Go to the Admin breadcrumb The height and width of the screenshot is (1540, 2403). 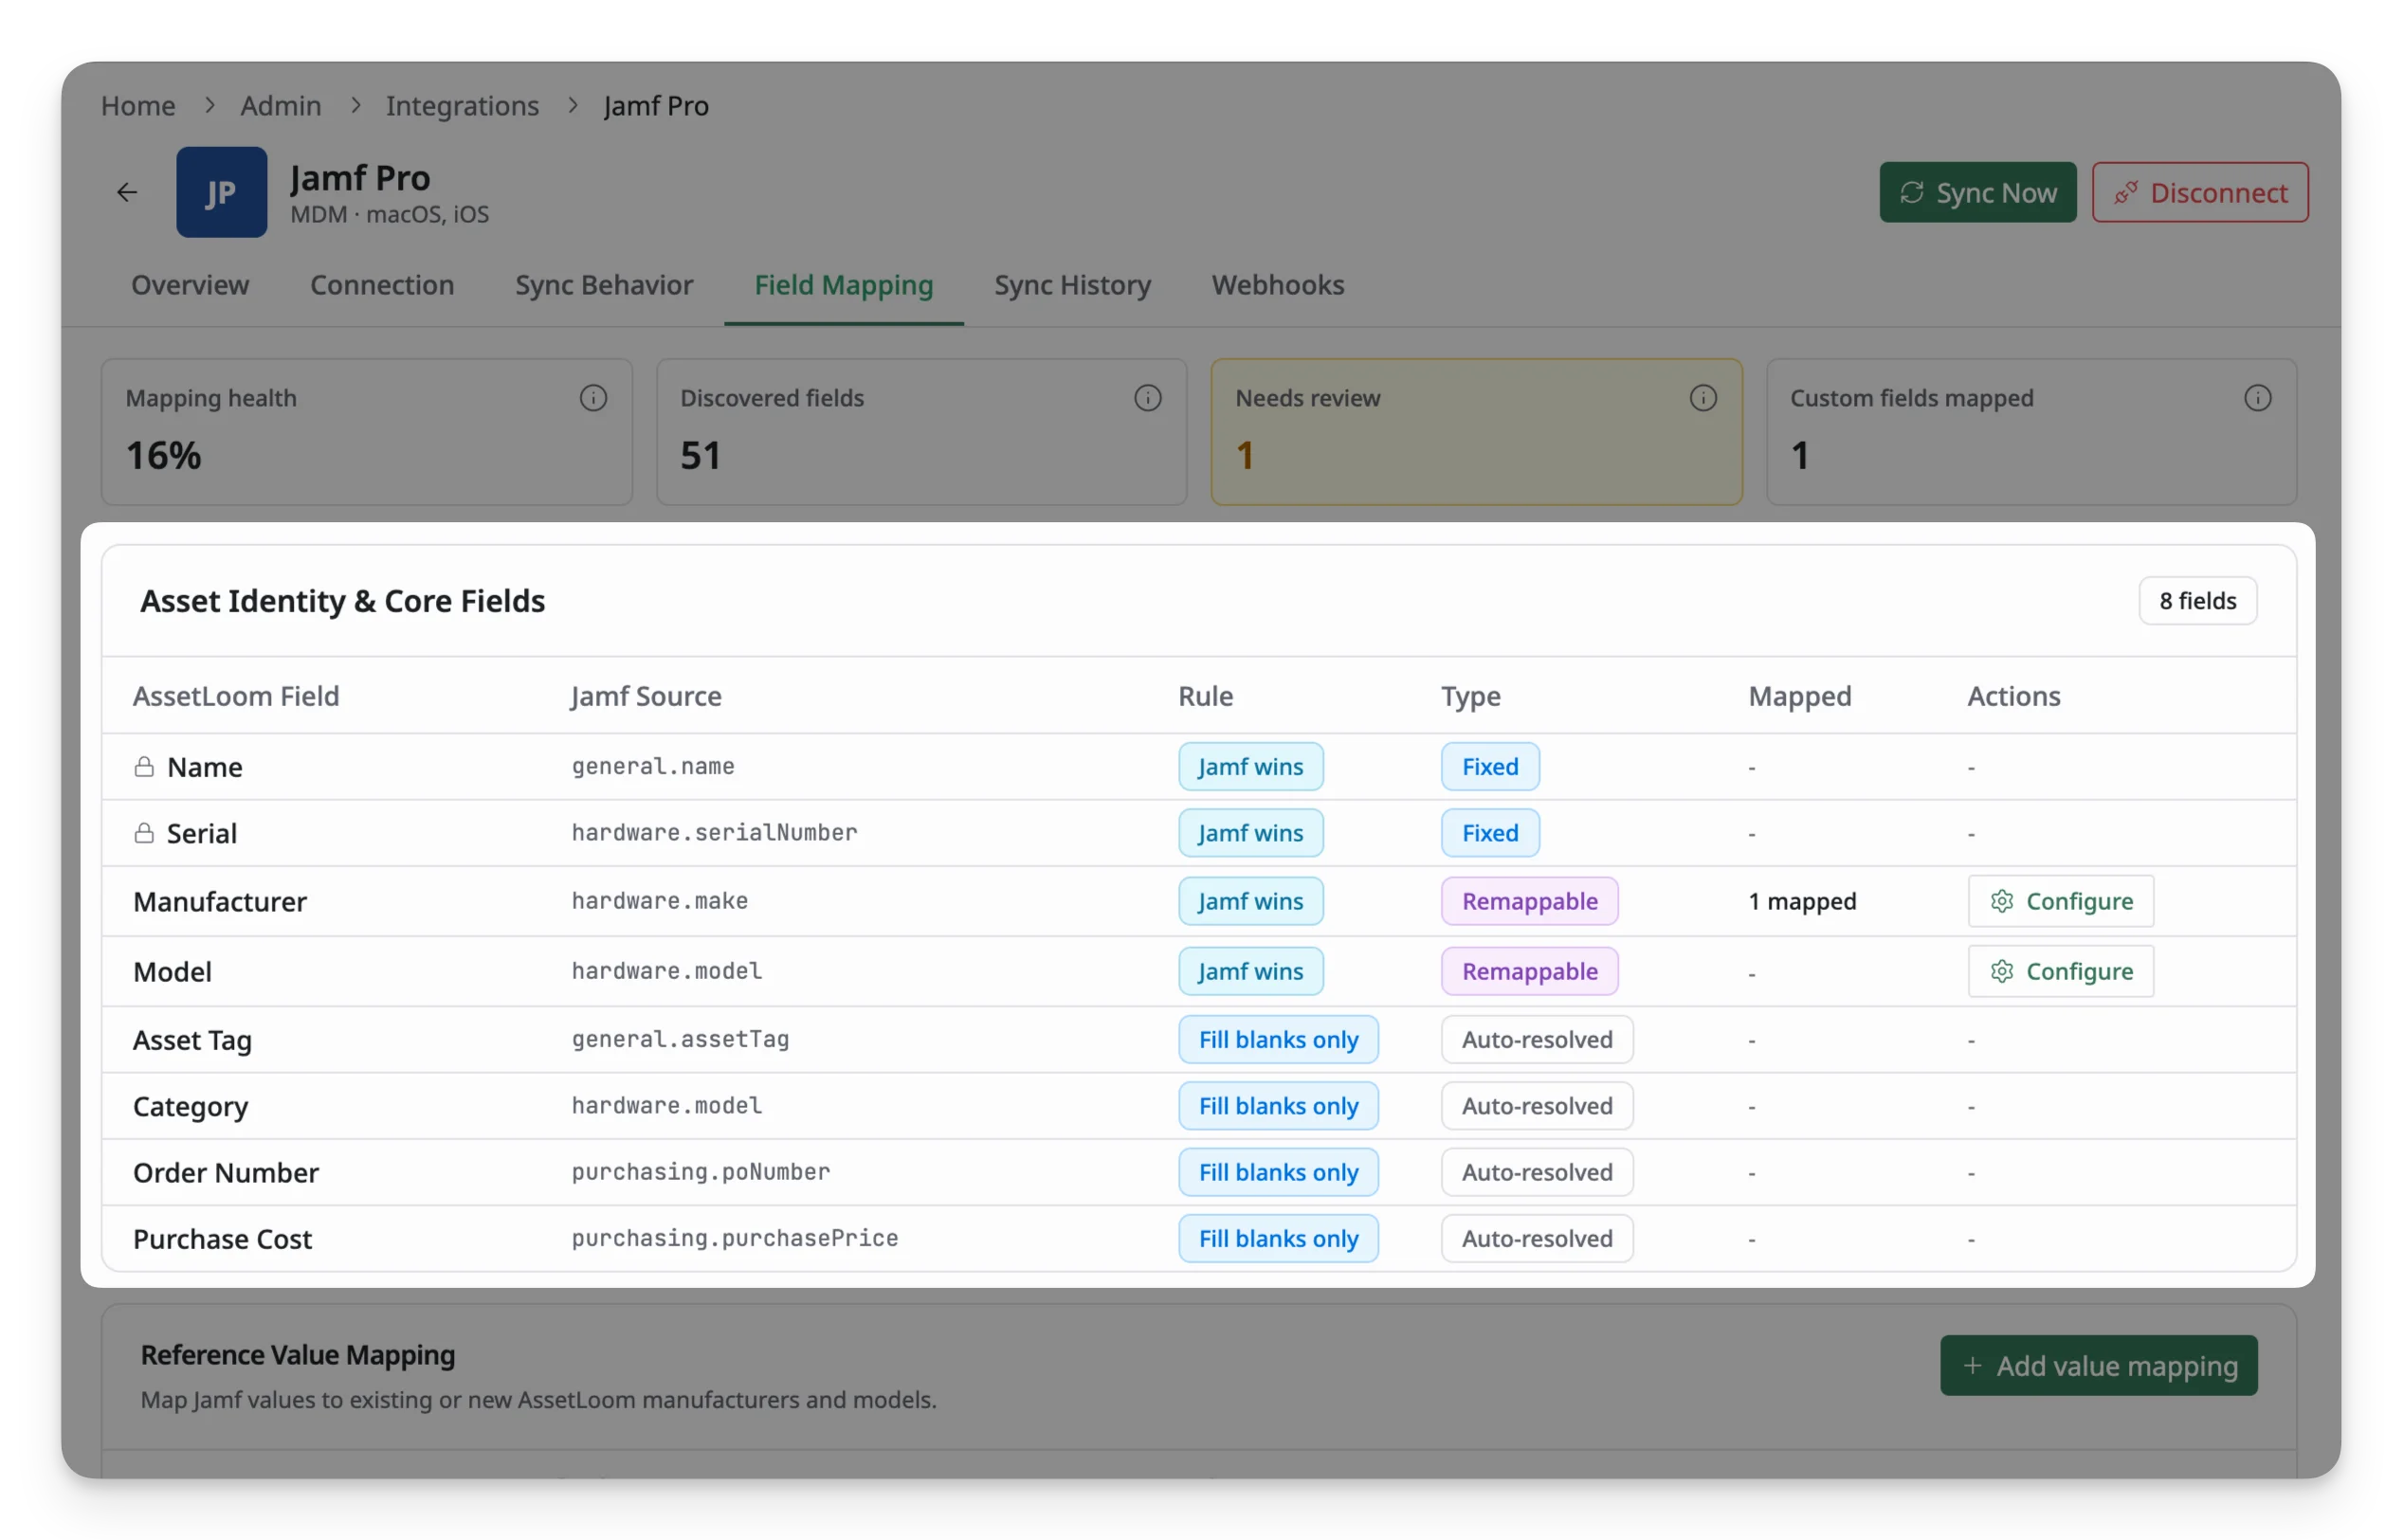click(x=280, y=105)
